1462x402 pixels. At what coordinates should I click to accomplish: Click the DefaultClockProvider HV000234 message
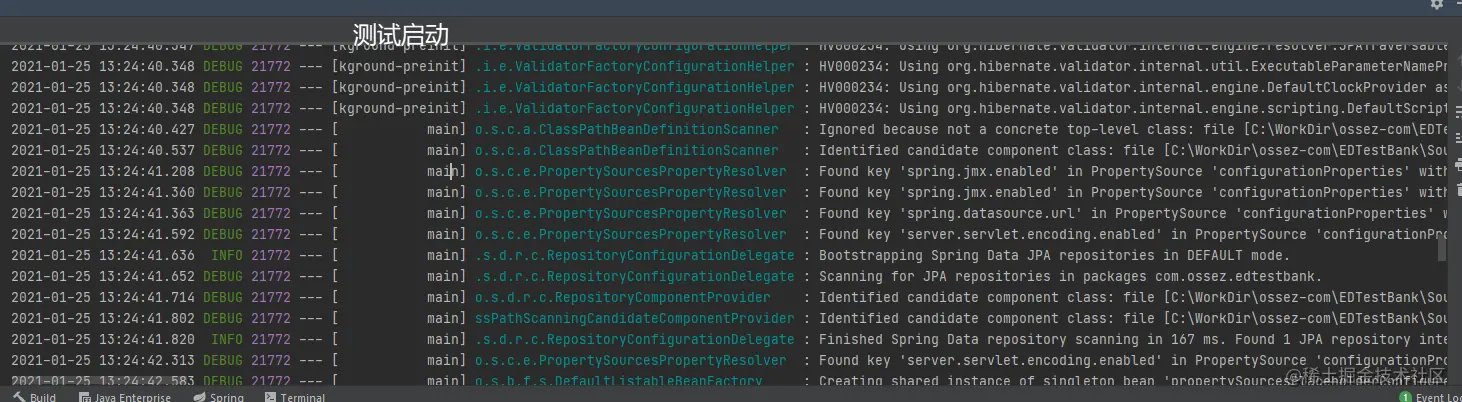[x=1134, y=87]
